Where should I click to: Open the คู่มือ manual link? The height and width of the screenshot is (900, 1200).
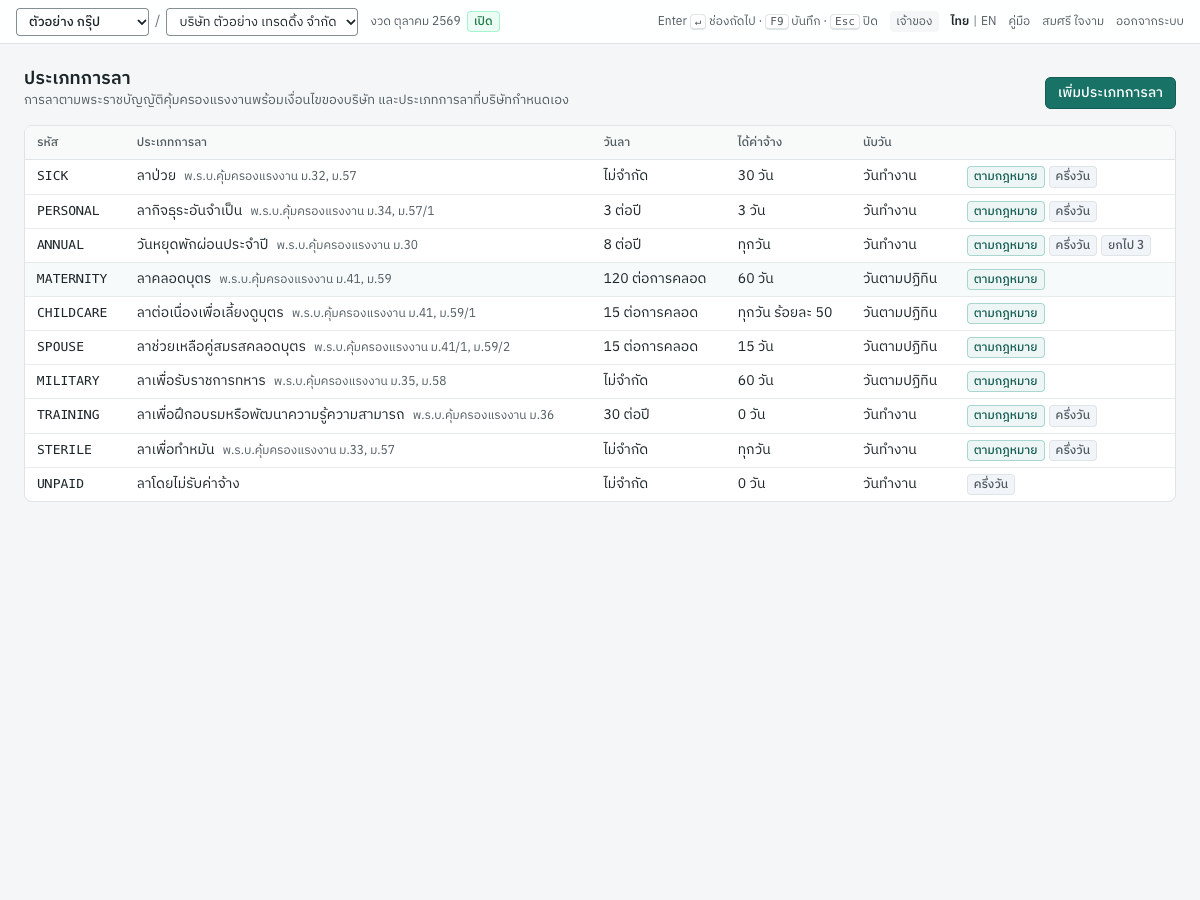pyautogui.click(x=1019, y=21)
